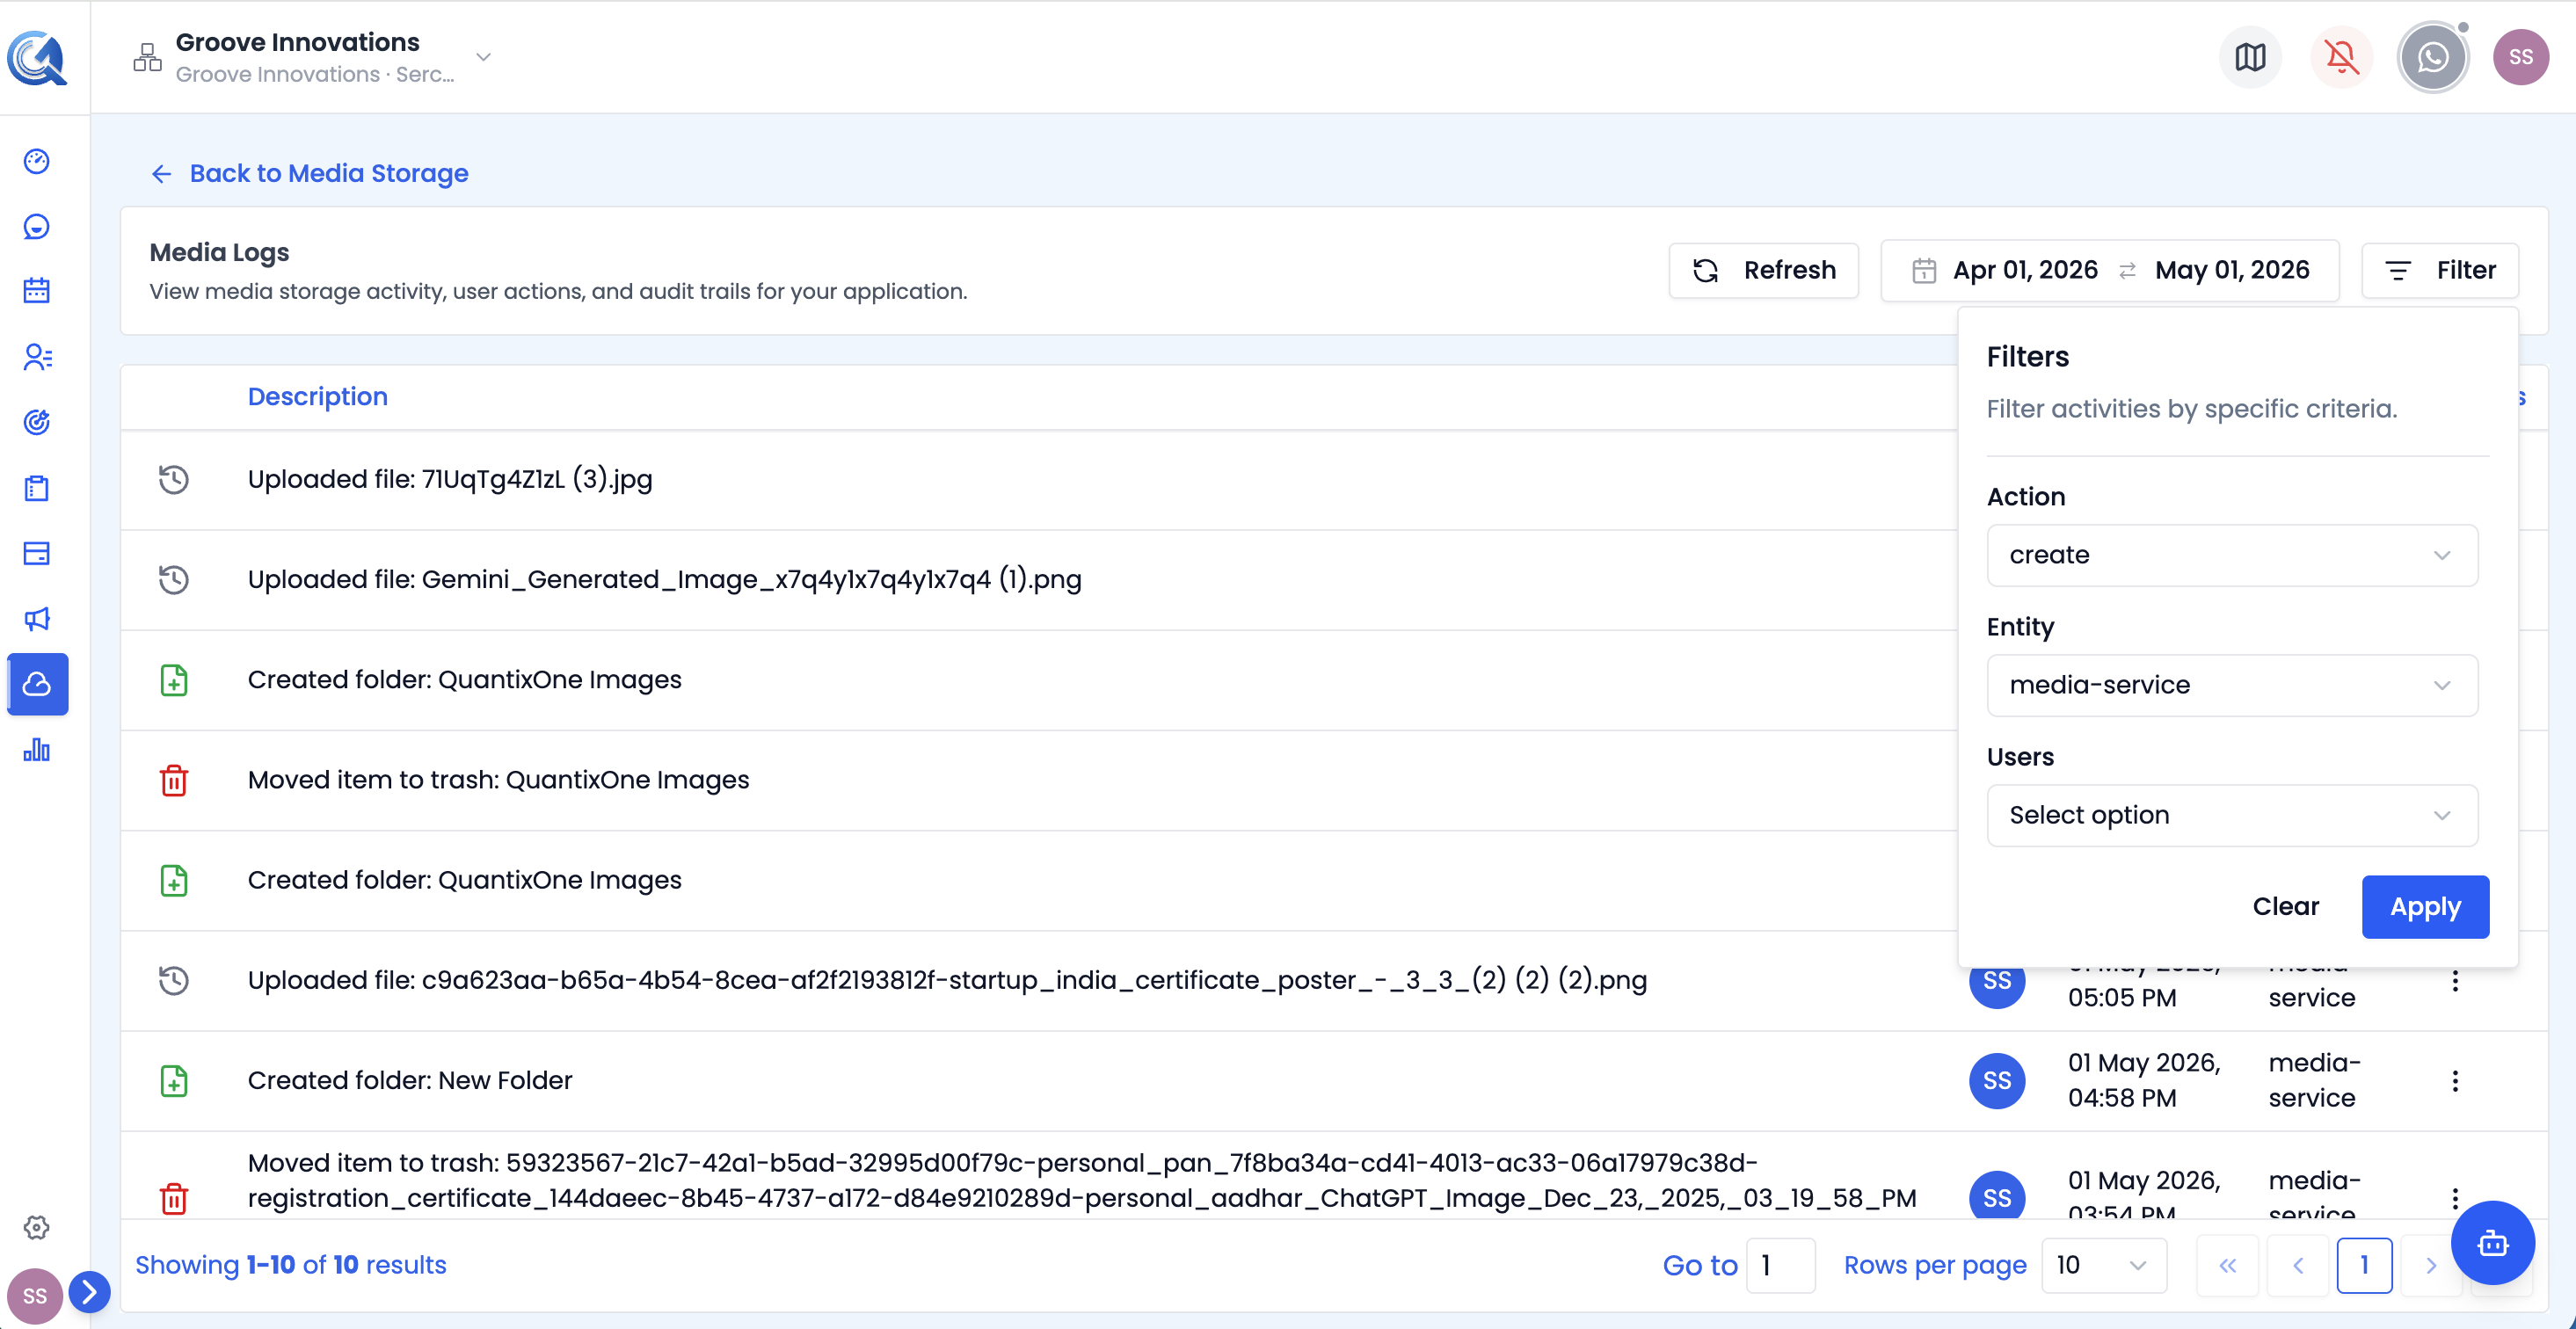Viewport: 2576px width, 1329px height.
Task: Open the Users Select option dropdown
Action: tap(2232, 815)
